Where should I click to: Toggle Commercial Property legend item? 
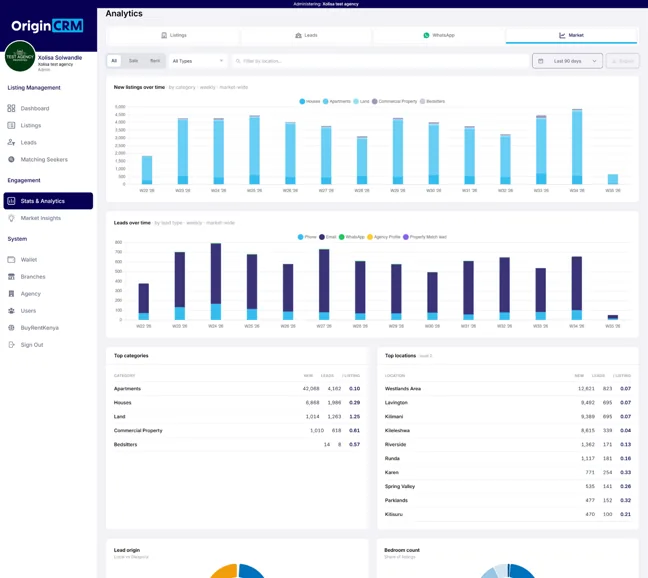(x=394, y=101)
